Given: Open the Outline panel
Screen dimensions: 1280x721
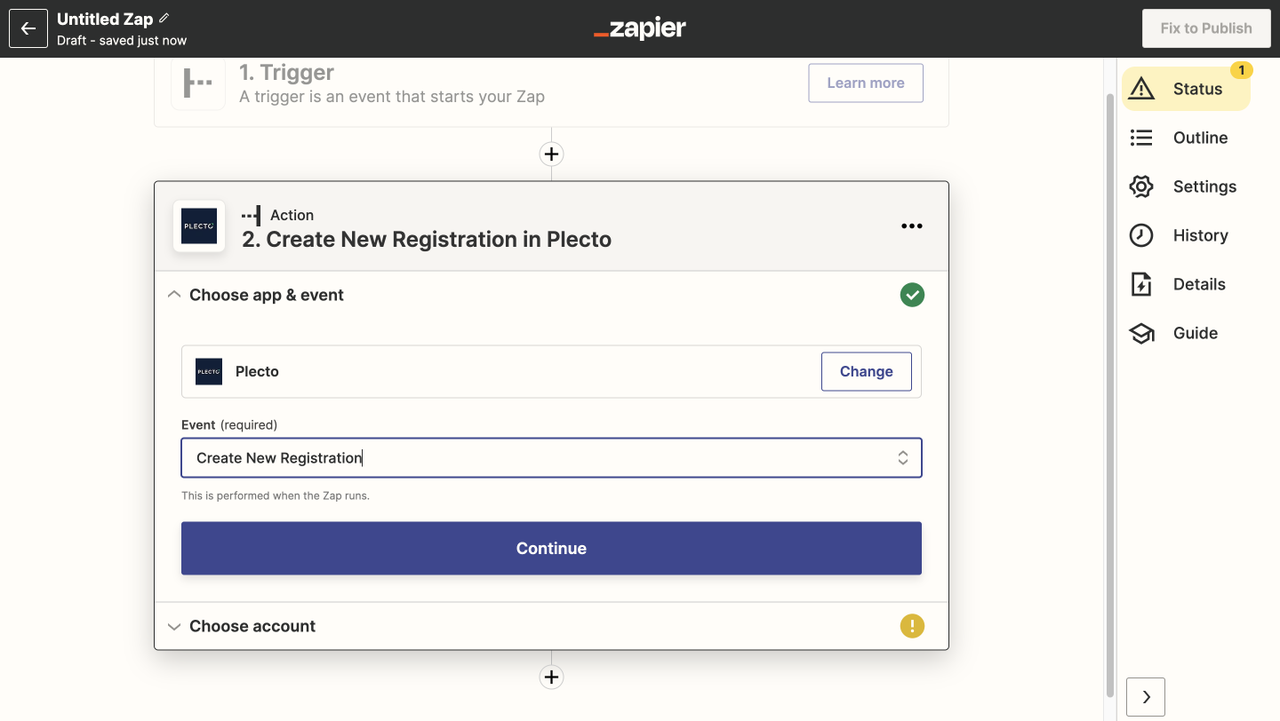Looking at the screenshot, I should click(x=1185, y=138).
